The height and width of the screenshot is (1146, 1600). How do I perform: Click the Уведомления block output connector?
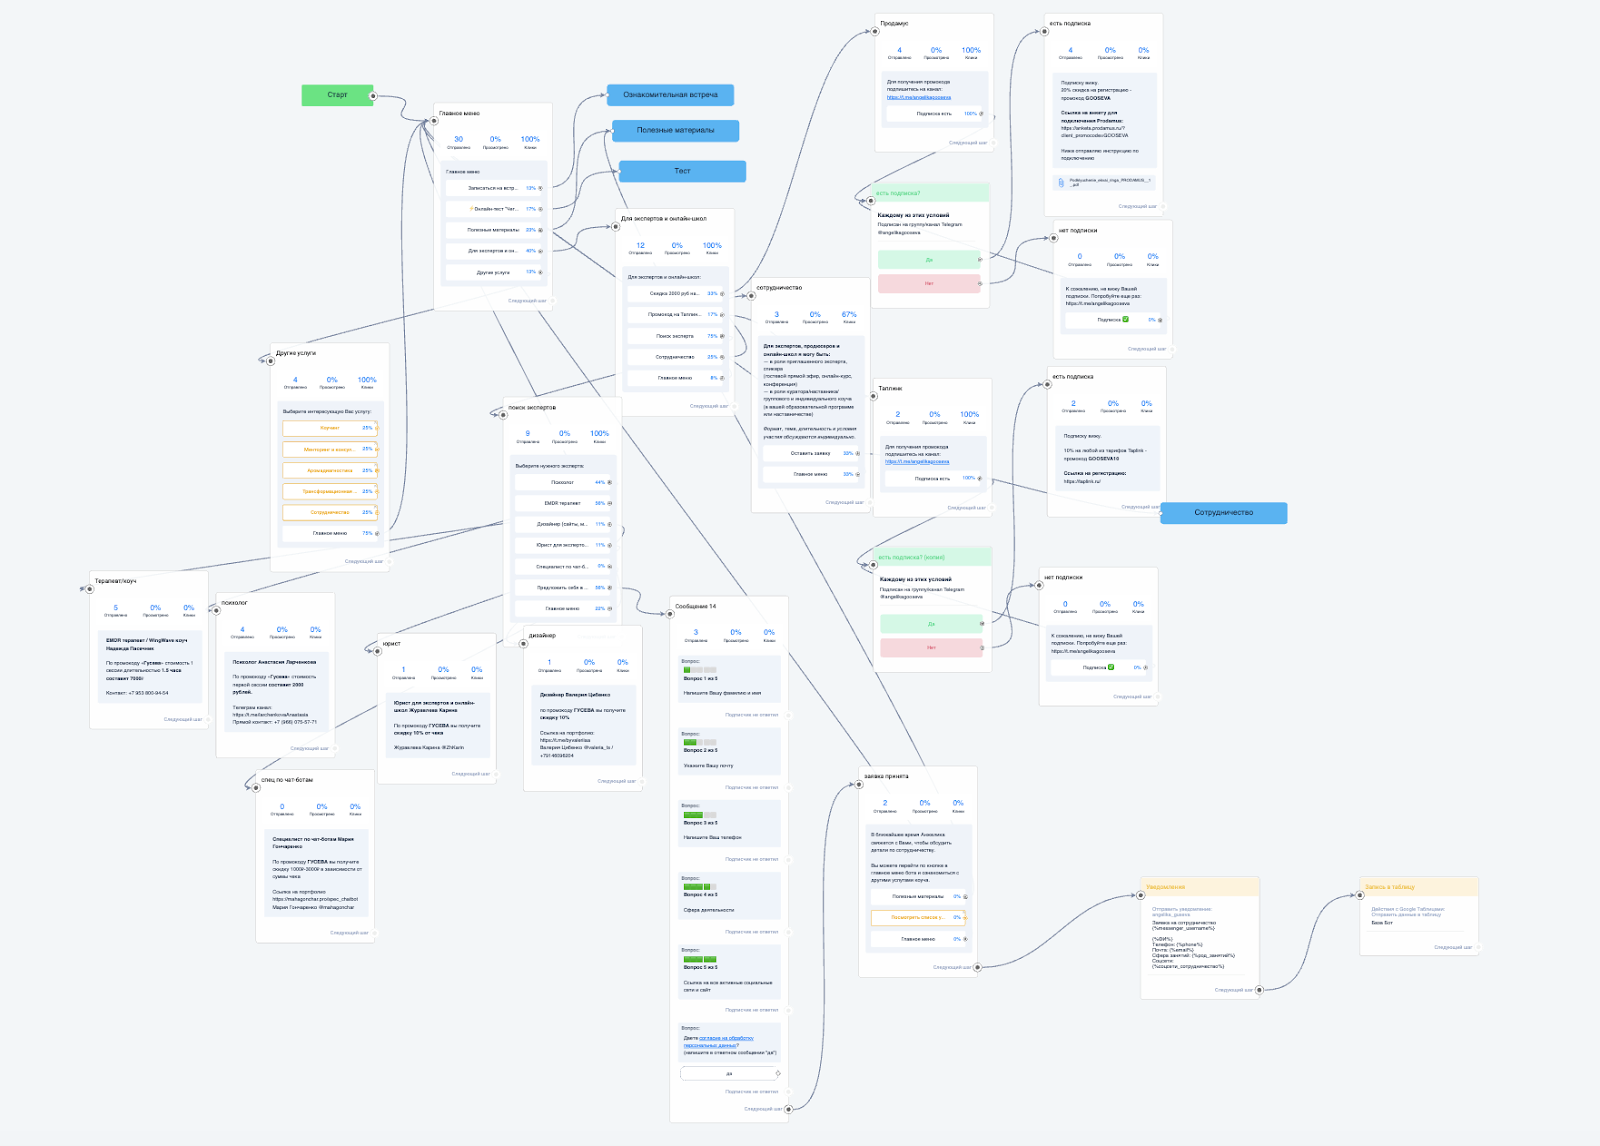[x=1259, y=990]
